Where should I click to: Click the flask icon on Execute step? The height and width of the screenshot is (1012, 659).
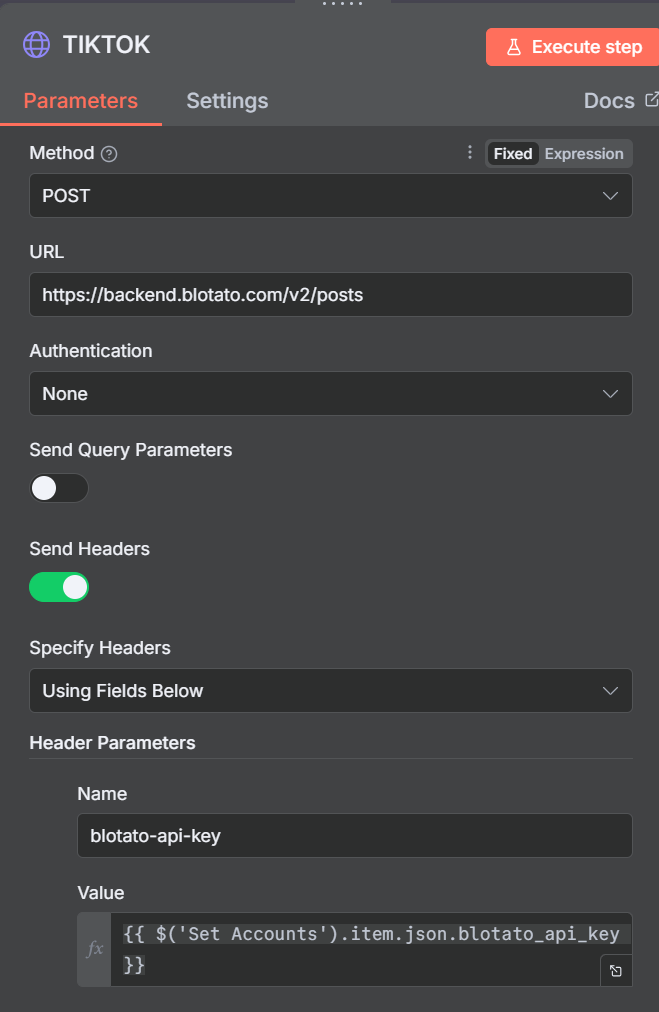pyautogui.click(x=514, y=47)
